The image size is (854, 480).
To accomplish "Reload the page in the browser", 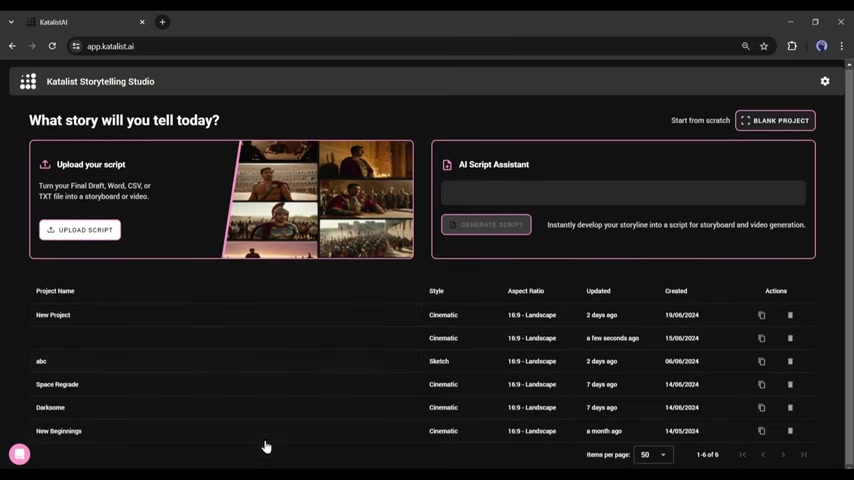I will pos(52,46).
